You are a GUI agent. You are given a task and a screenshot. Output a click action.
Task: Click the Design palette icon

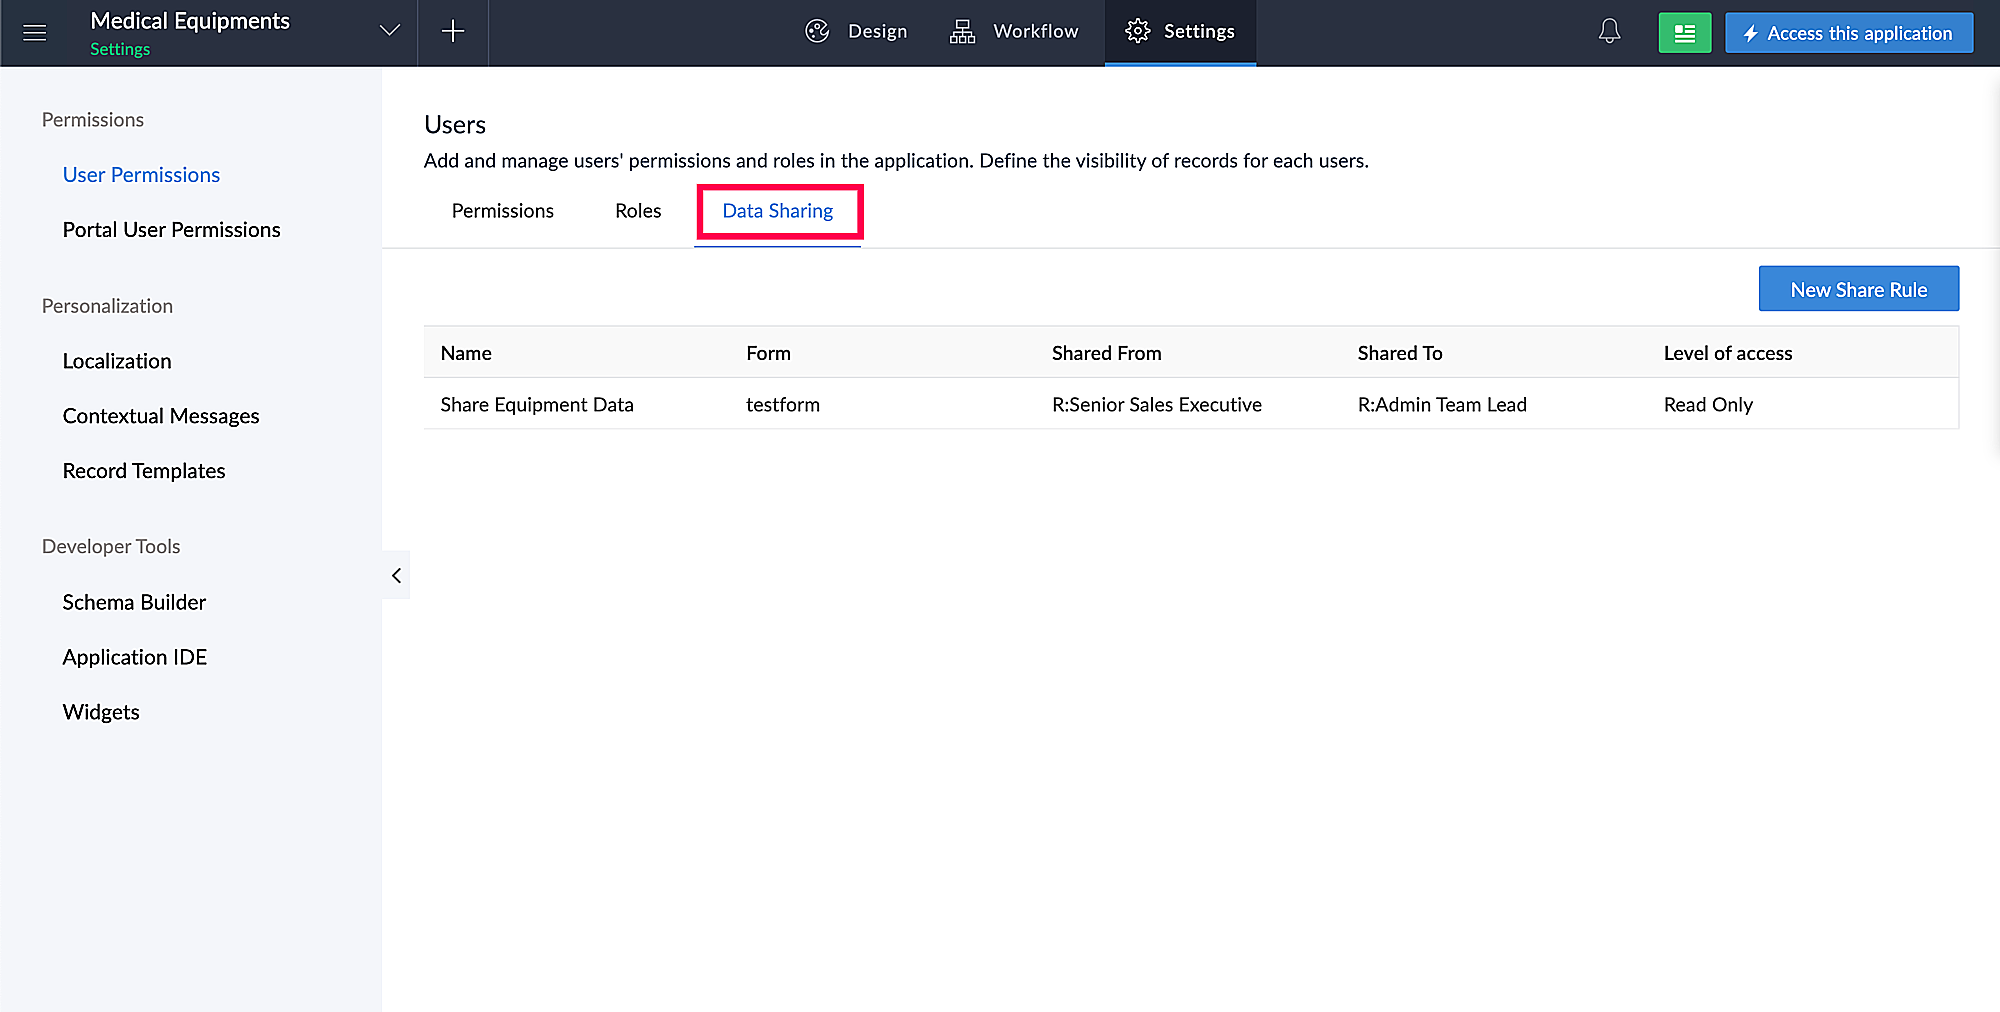coord(817,32)
